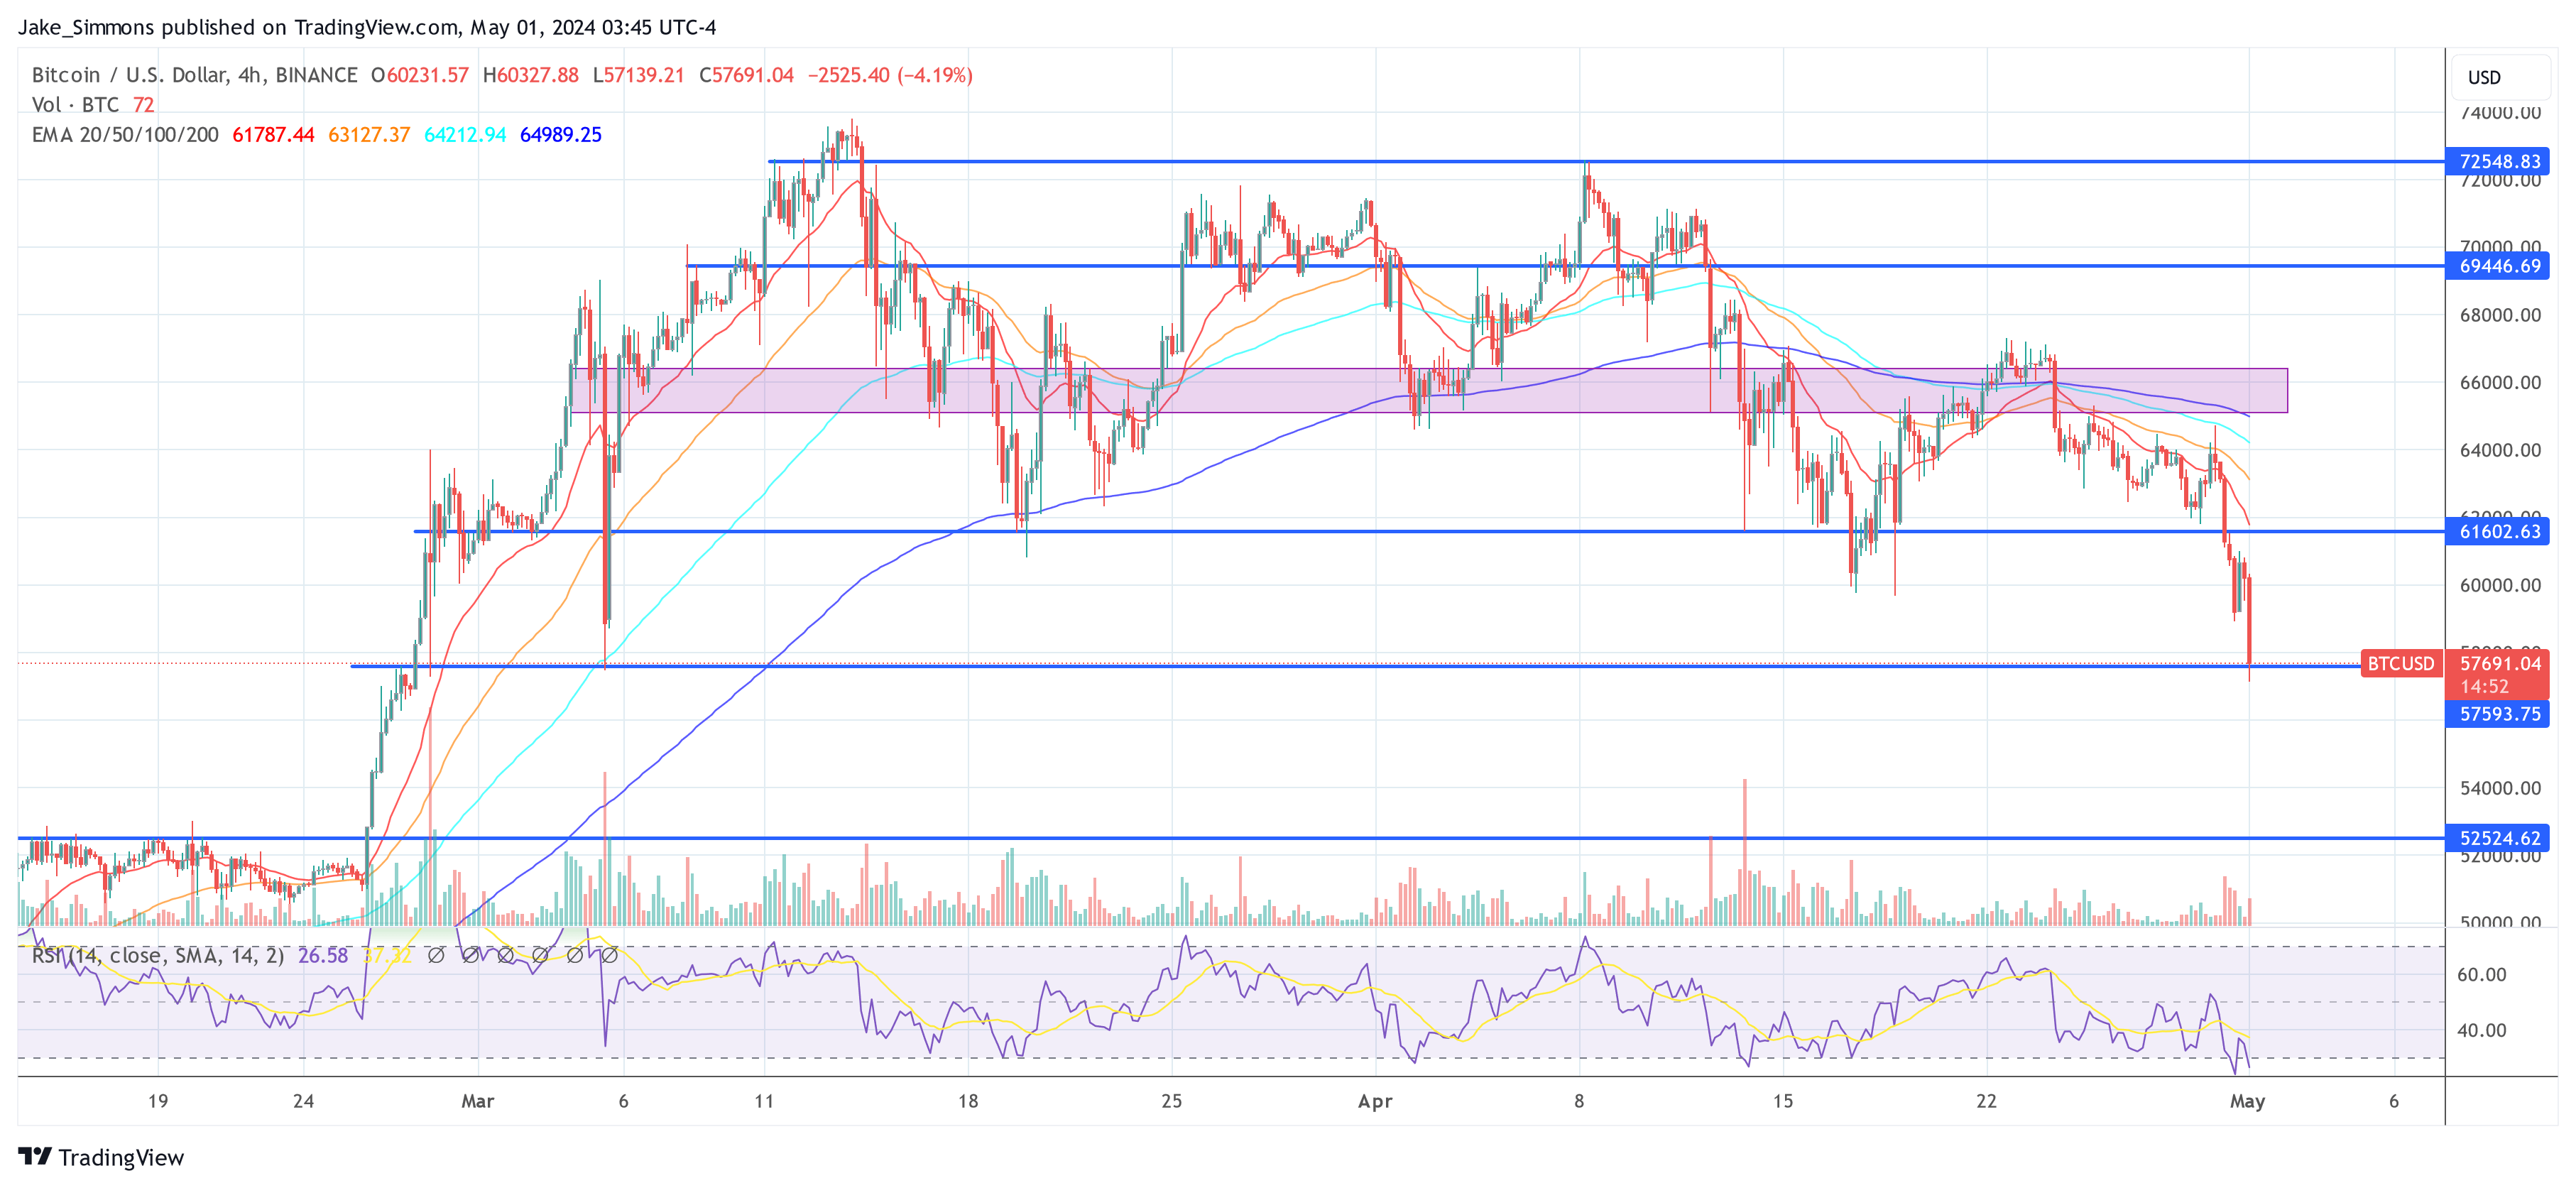Click the high value H60327.88
The width and height of the screenshot is (2576, 1188).
(530, 75)
